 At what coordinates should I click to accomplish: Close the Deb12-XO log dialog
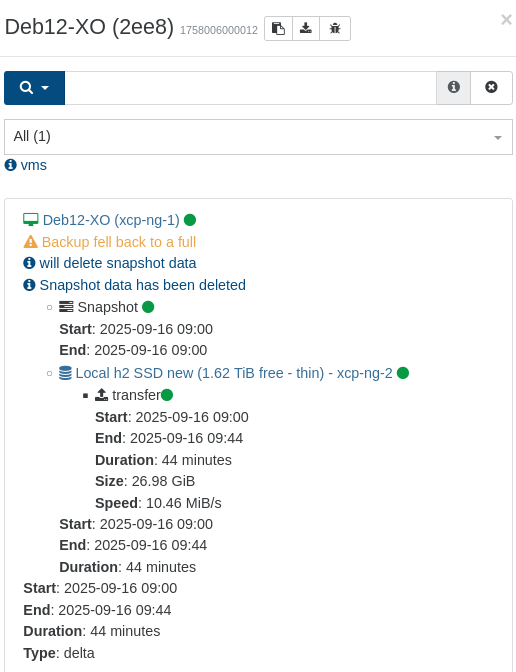click(506, 19)
